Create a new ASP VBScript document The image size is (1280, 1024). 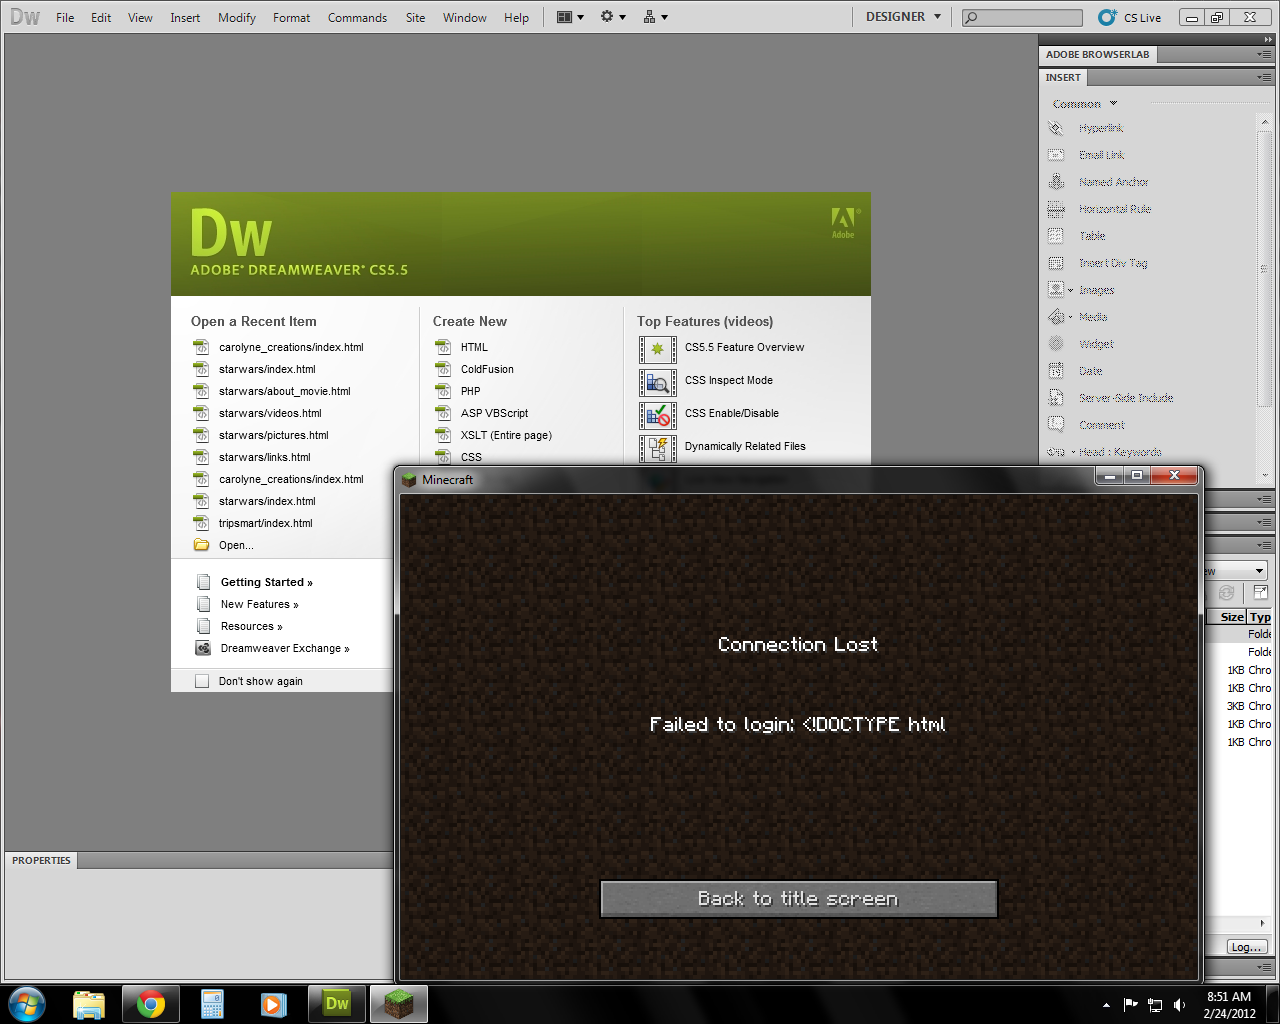point(494,413)
